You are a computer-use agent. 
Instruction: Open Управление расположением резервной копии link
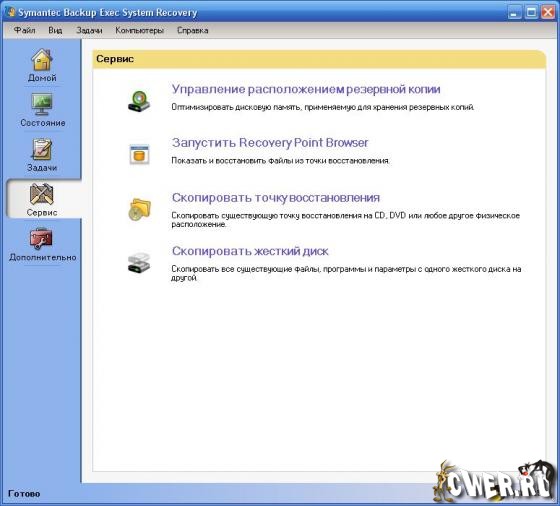tap(306, 89)
